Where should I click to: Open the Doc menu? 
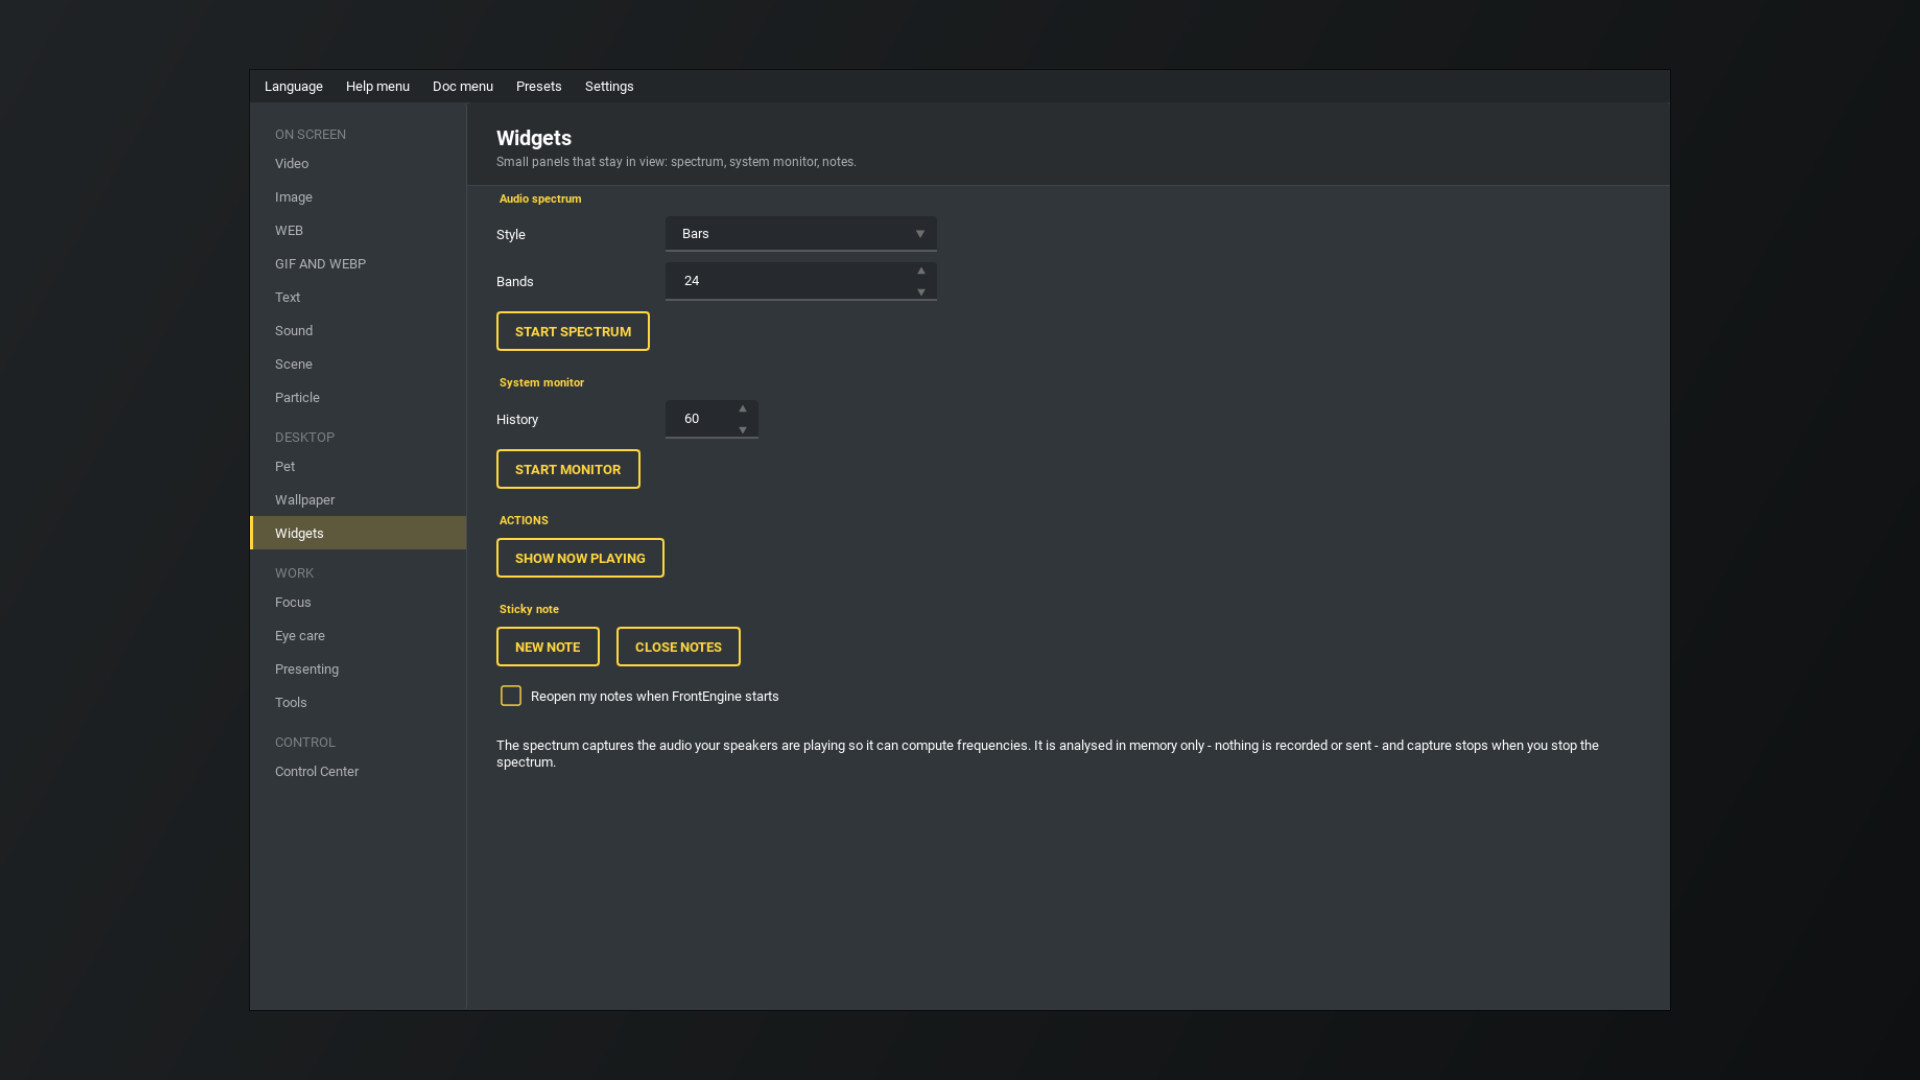click(x=462, y=86)
